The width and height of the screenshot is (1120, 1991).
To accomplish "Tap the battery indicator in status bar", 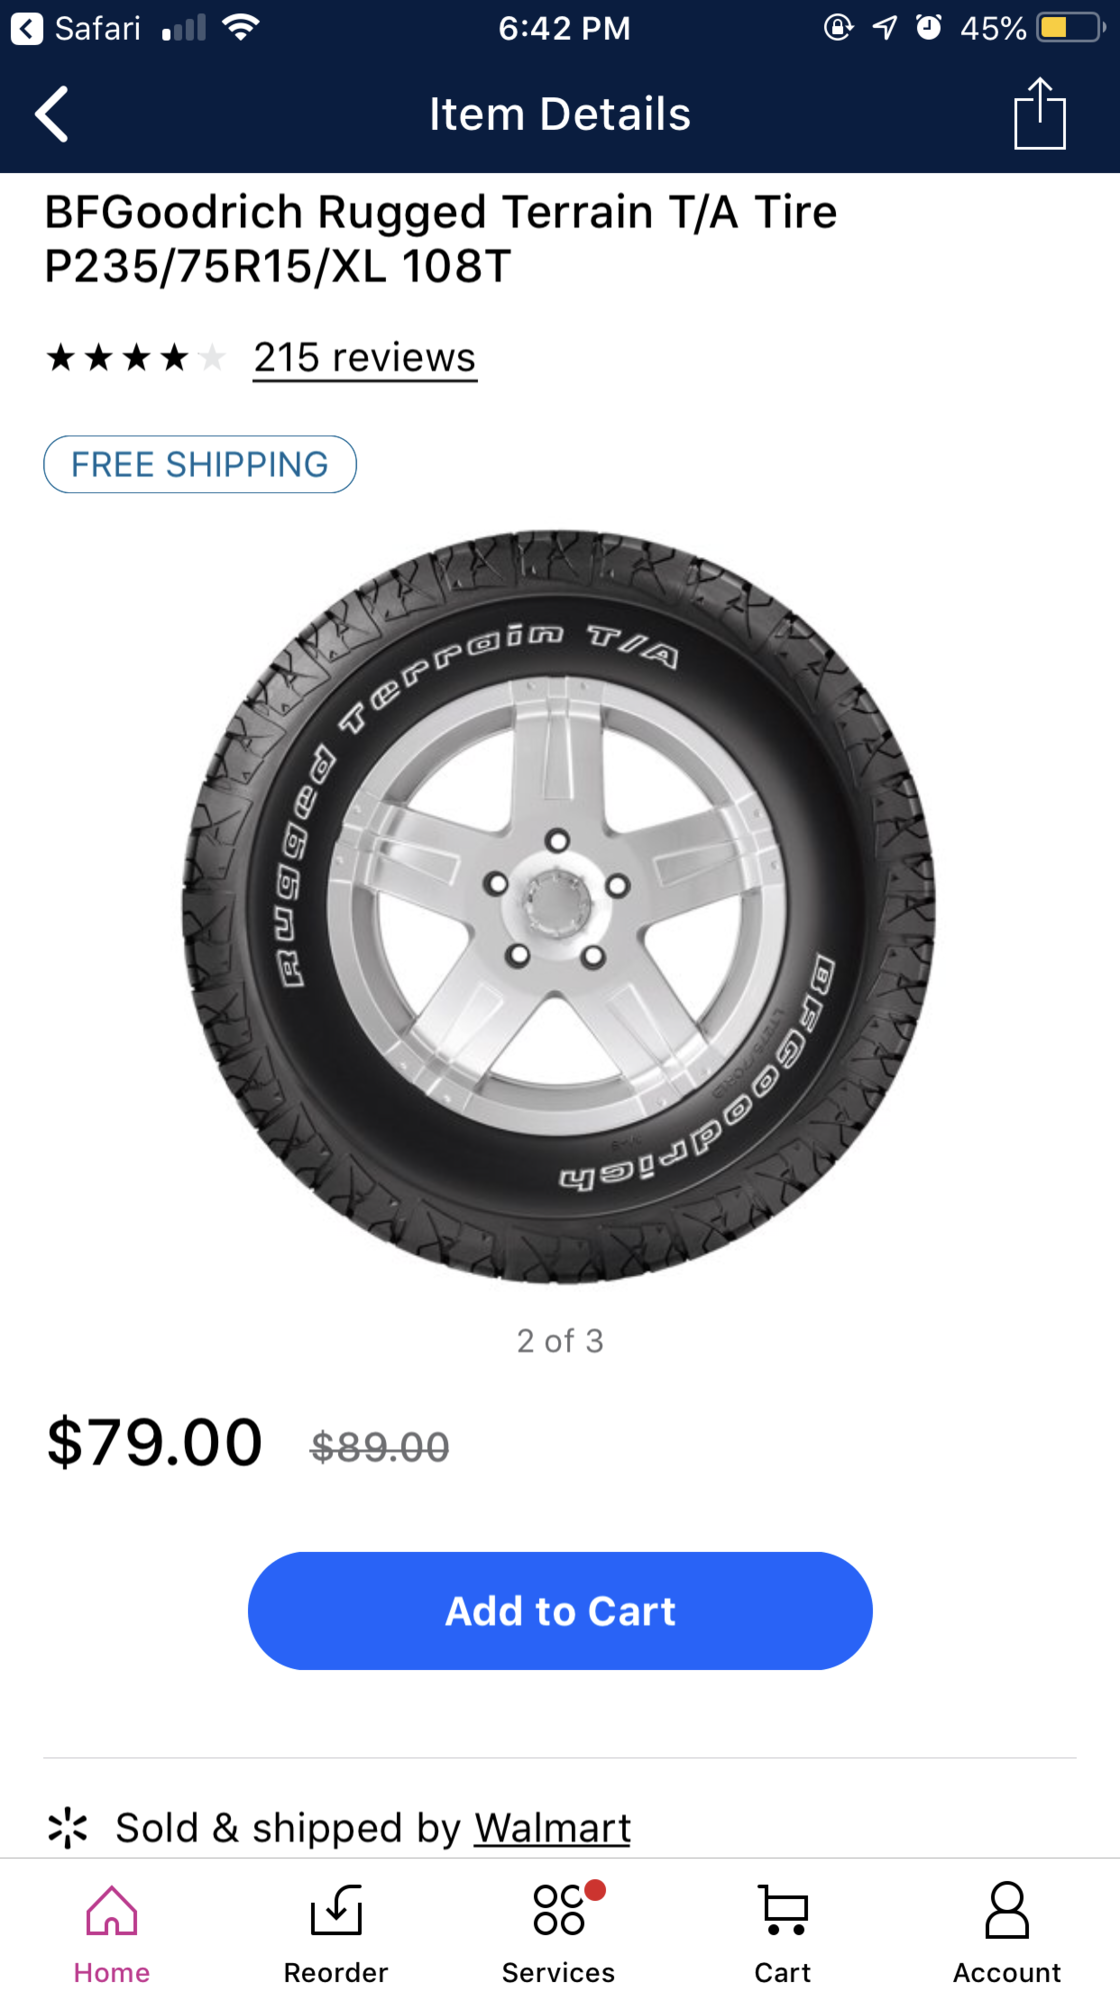I will point(1068,28).
